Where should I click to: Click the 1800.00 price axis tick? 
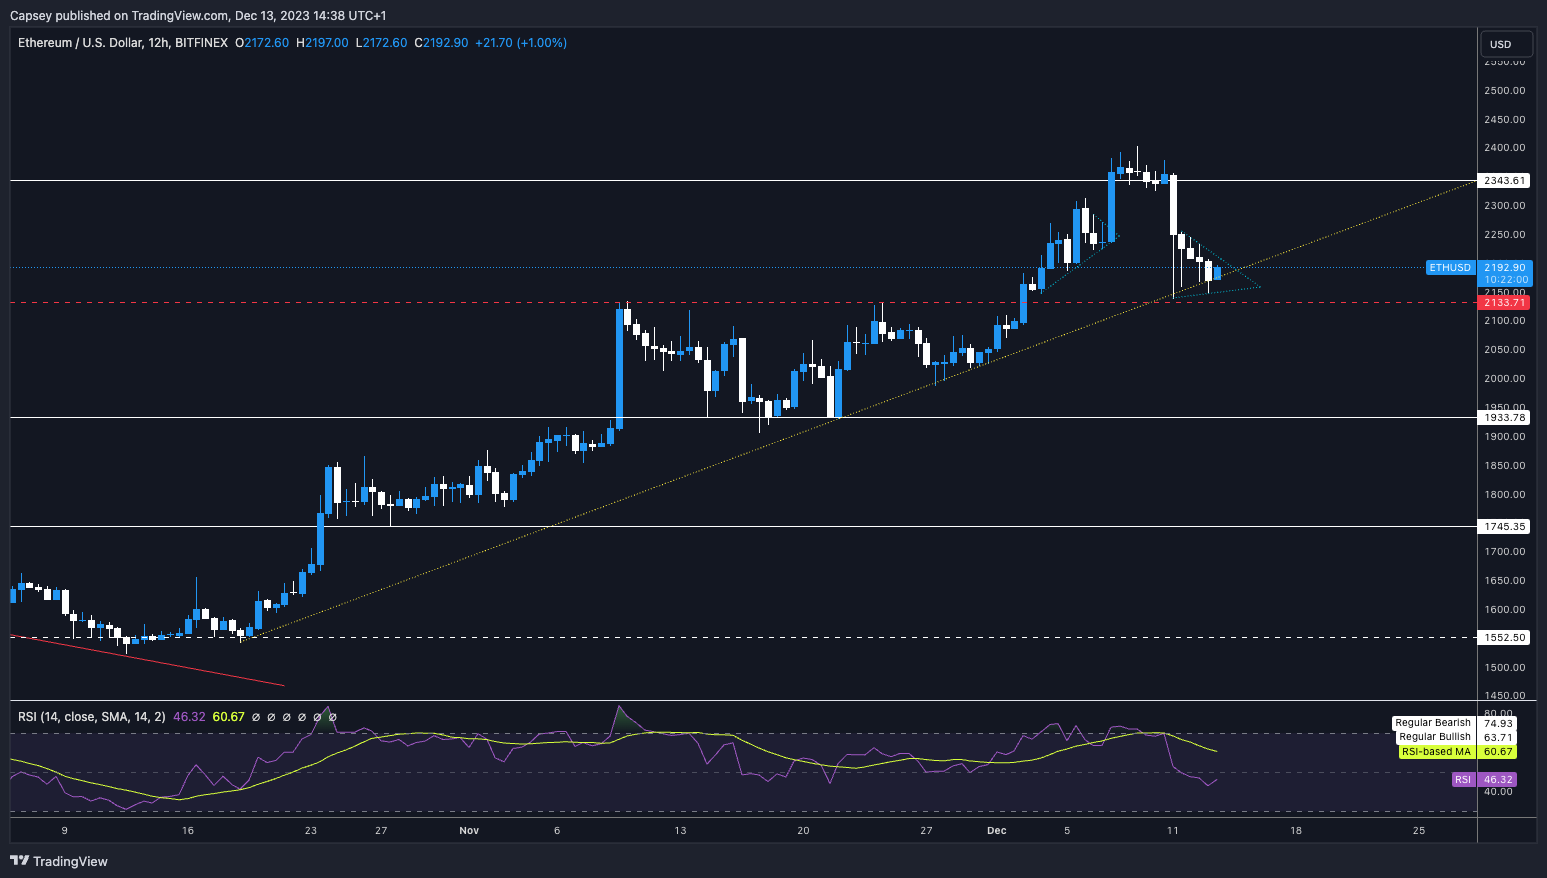pos(1505,495)
